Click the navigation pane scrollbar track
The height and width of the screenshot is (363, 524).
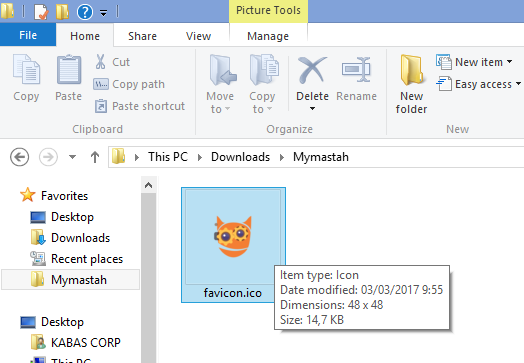[x=148, y=277]
